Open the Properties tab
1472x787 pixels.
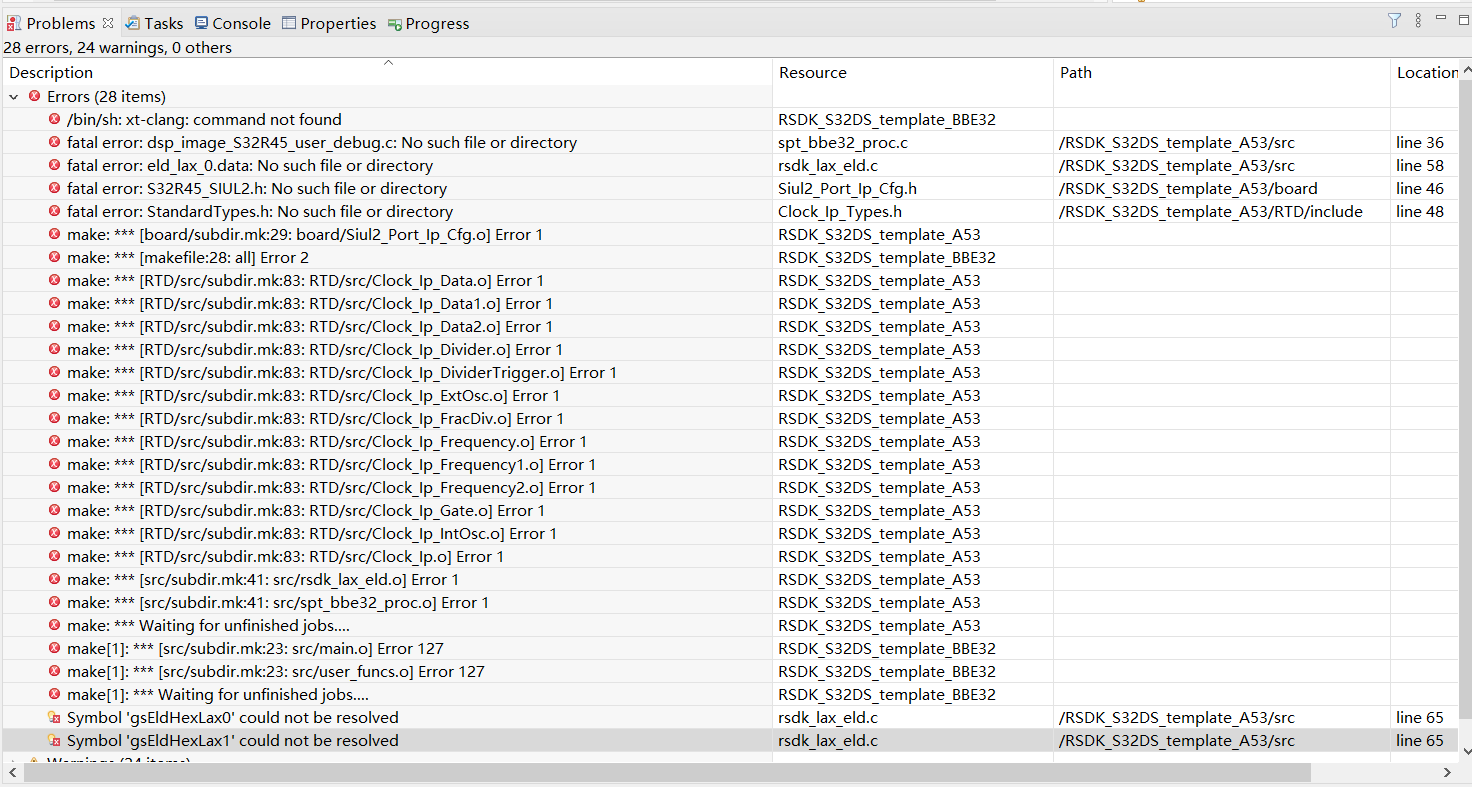(329, 23)
